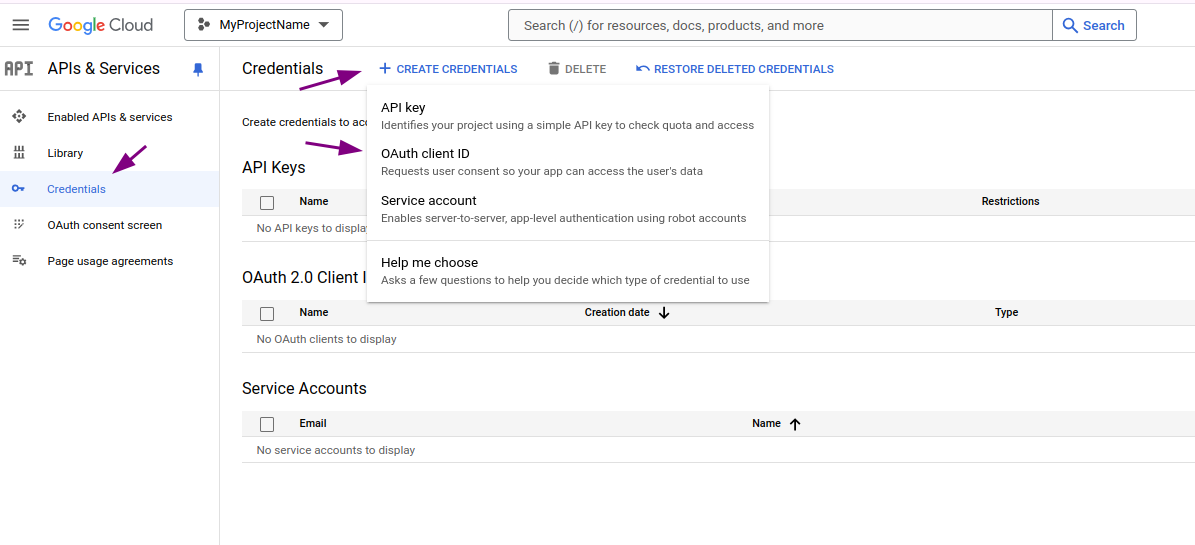Tick the Service Accounts select-all checkbox
1195x545 pixels.
coord(267,424)
